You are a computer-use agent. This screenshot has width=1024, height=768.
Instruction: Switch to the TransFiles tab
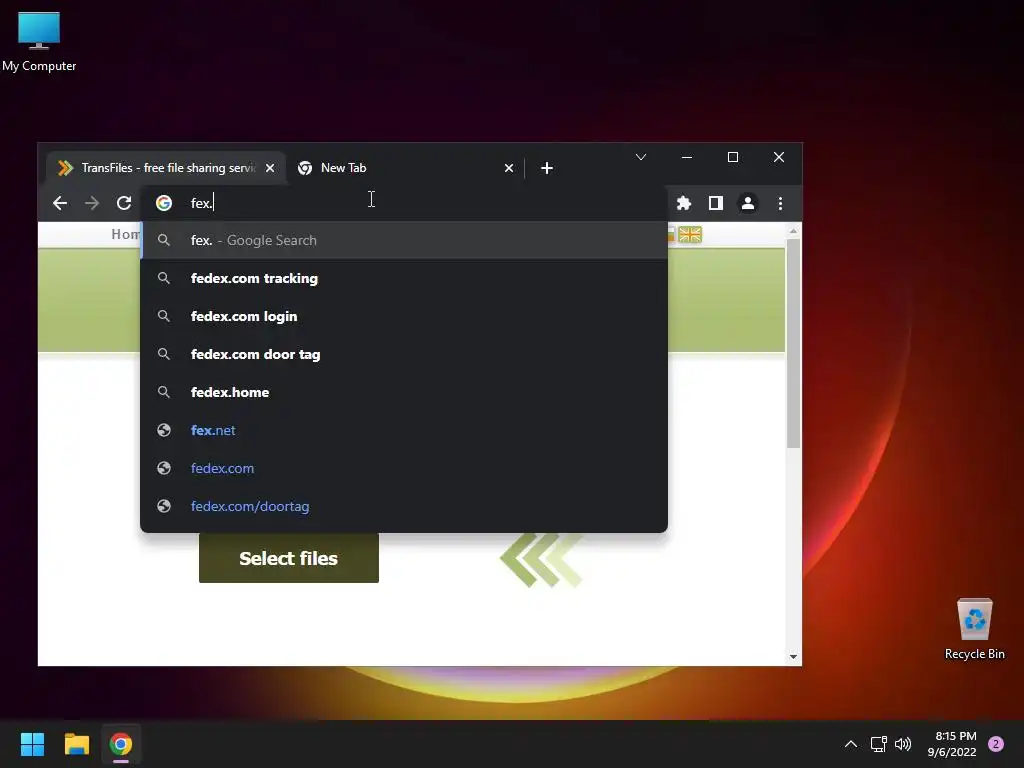coord(167,168)
